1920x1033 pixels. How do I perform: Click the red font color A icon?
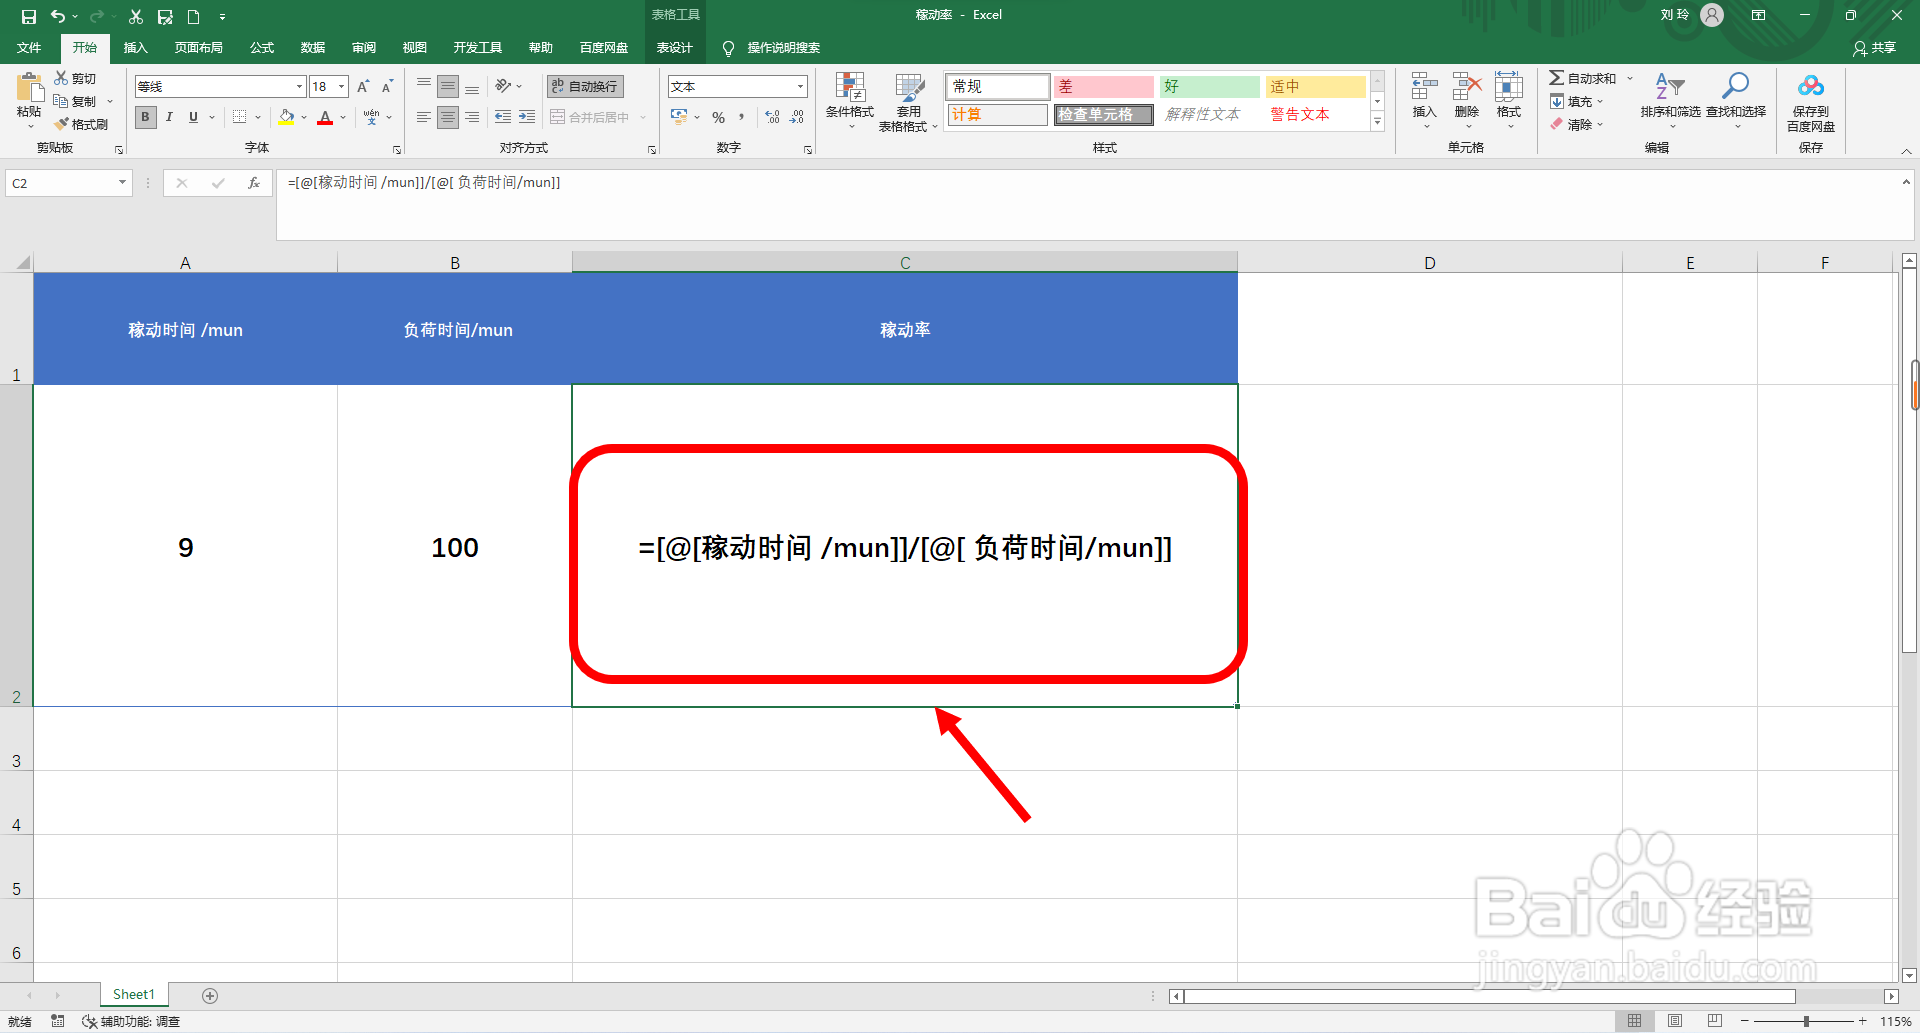coord(324,117)
